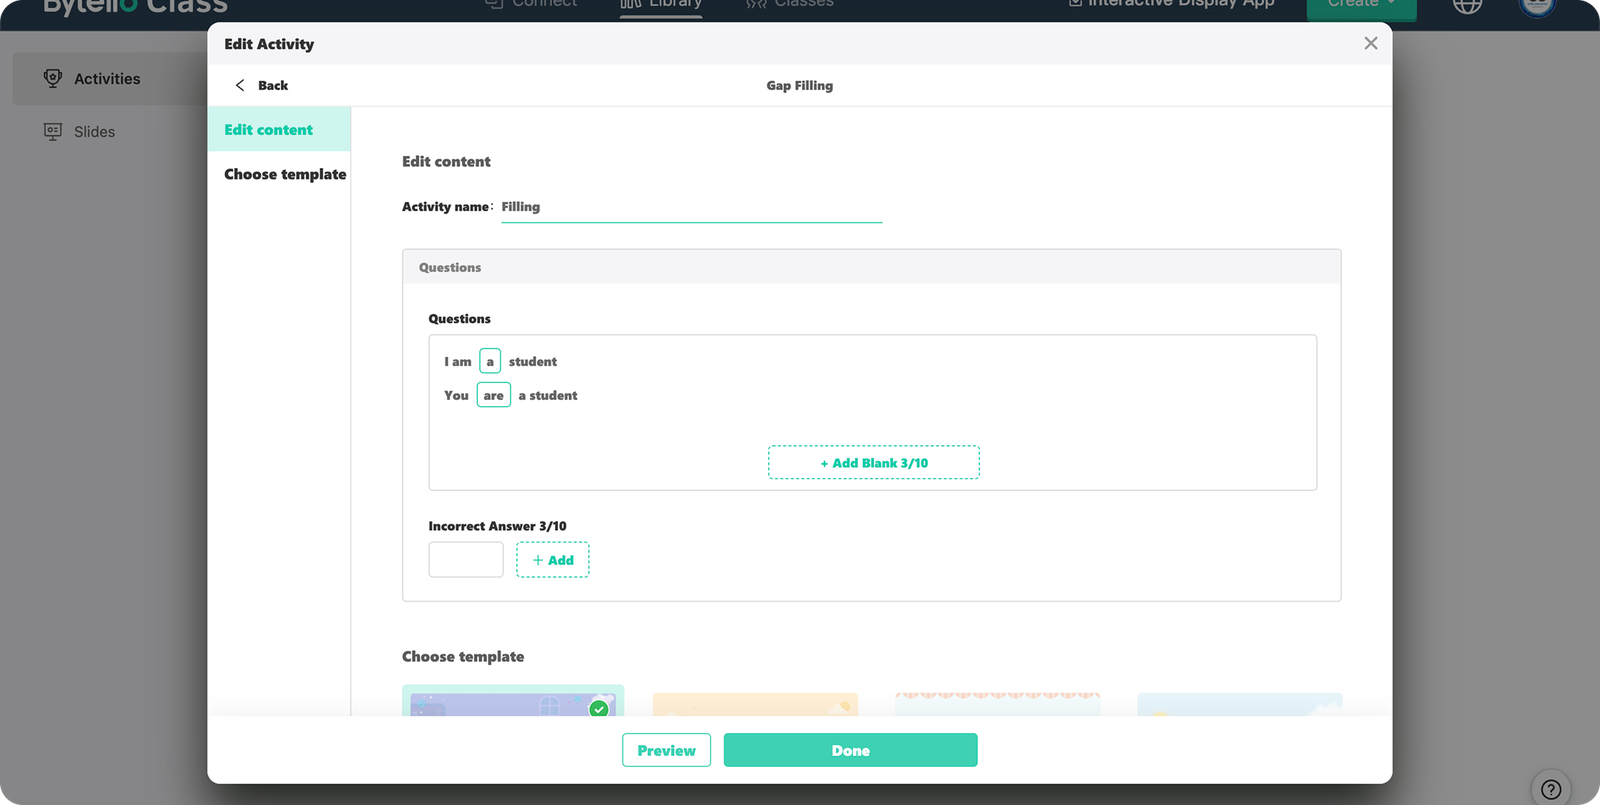
Task: Click the globe language icon
Action: [1467, 5]
